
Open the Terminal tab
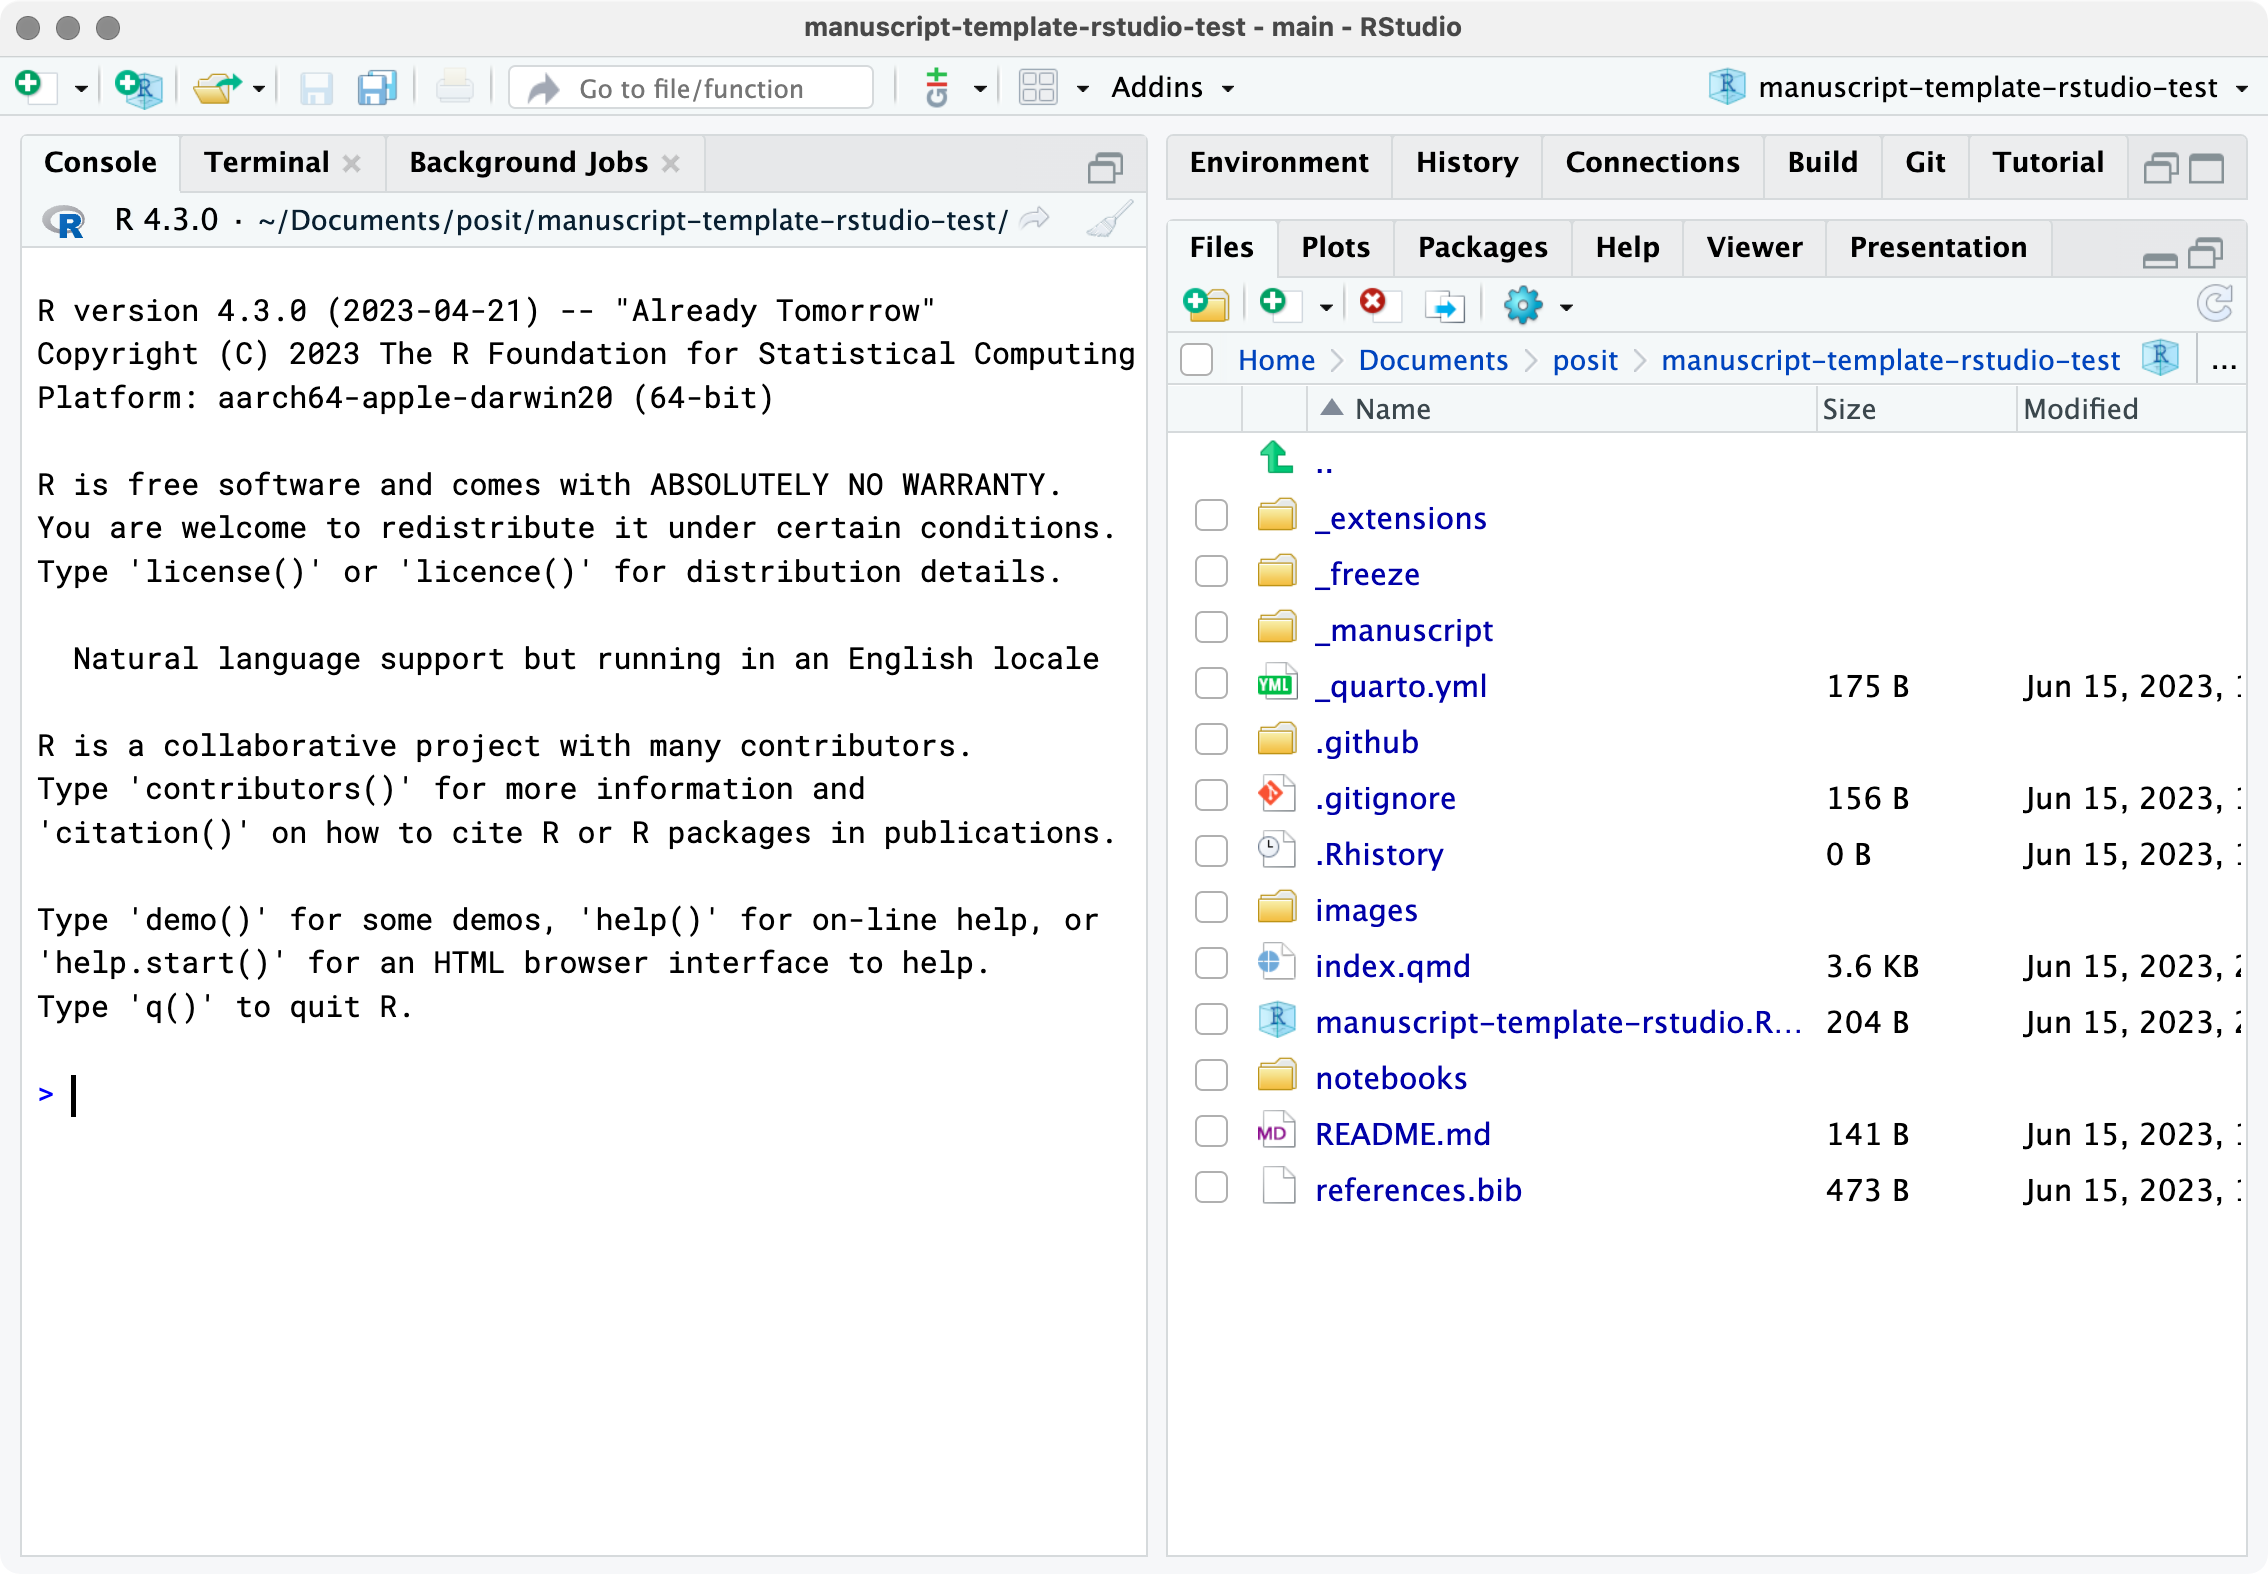click(266, 162)
